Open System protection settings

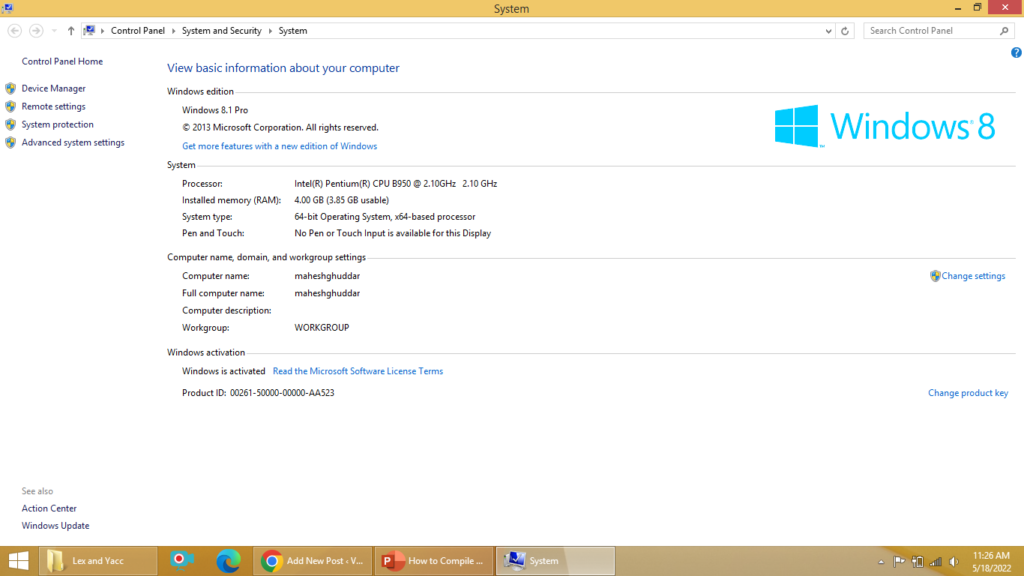pyautogui.click(x=55, y=124)
